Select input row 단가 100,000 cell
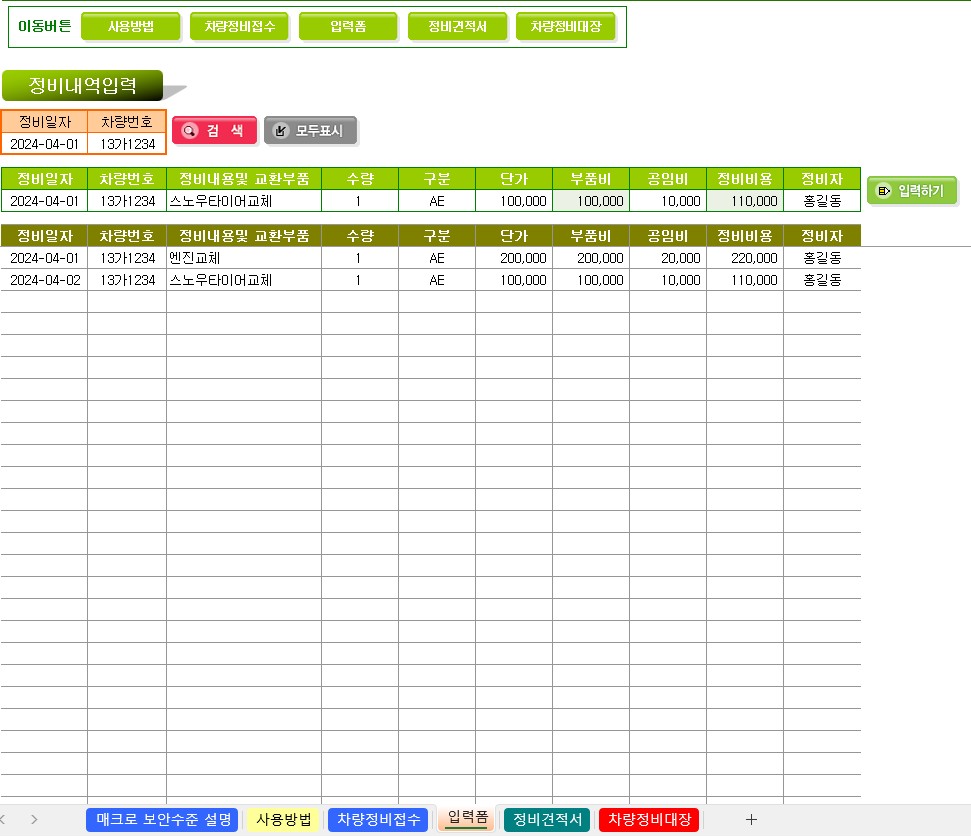 click(514, 201)
